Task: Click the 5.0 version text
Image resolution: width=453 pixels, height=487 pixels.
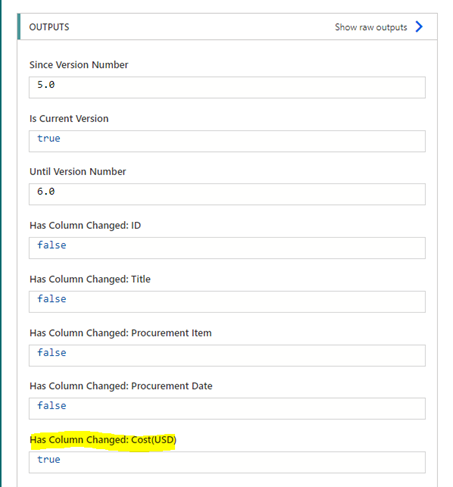Action: (x=46, y=85)
